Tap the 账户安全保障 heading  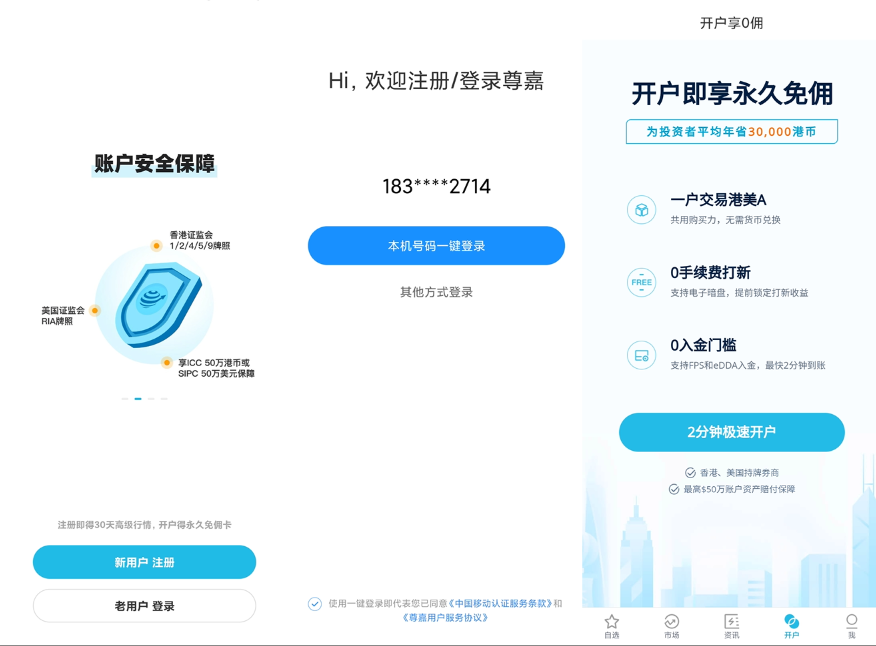tap(154, 164)
